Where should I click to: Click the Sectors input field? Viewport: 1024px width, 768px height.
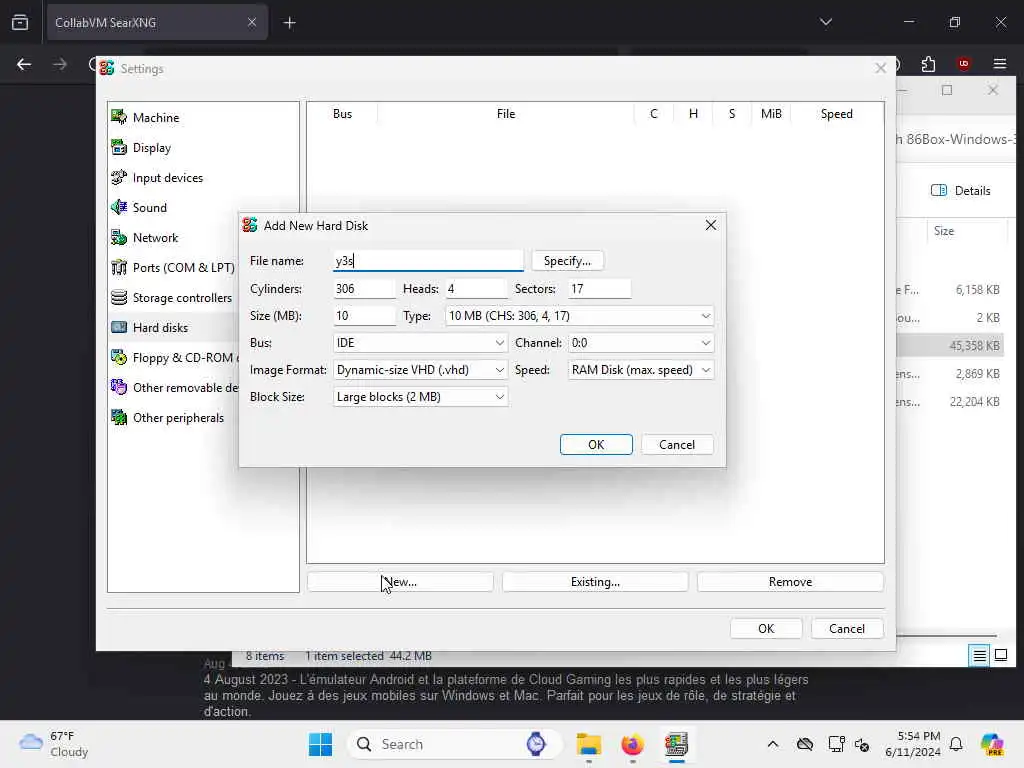600,289
